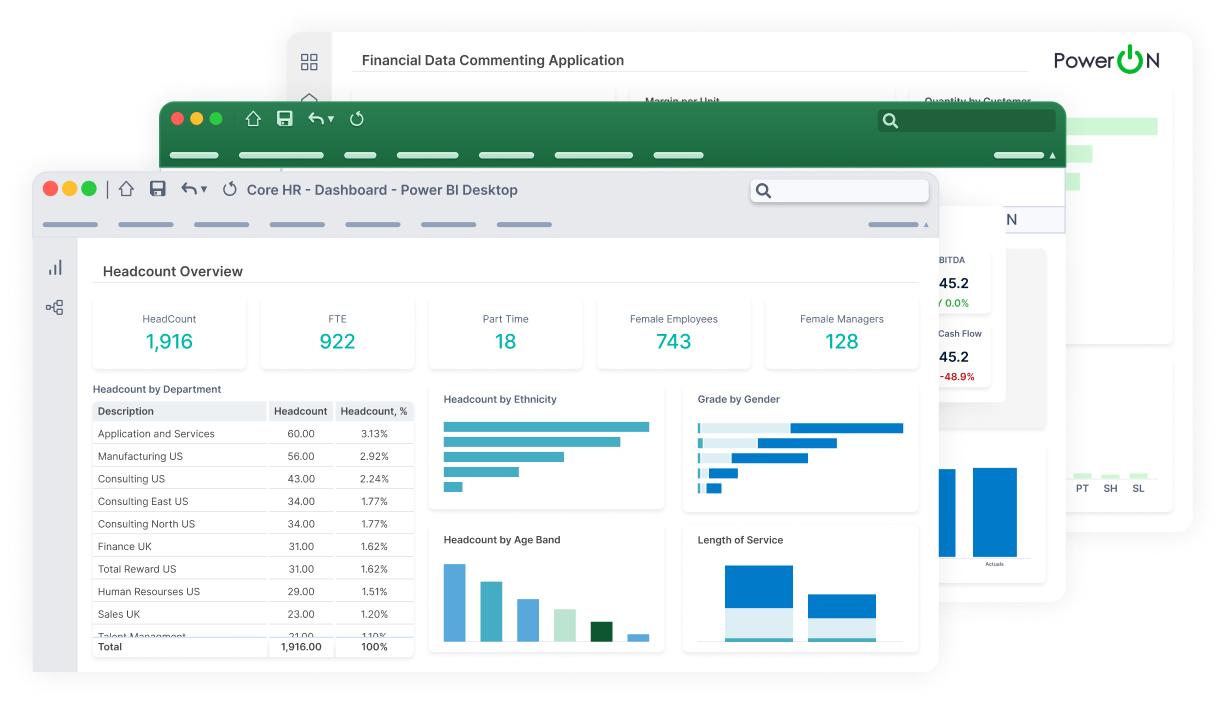1225x704 pixels.
Task: Switch to Model view using the sidebar icon
Action: click(54, 307)
